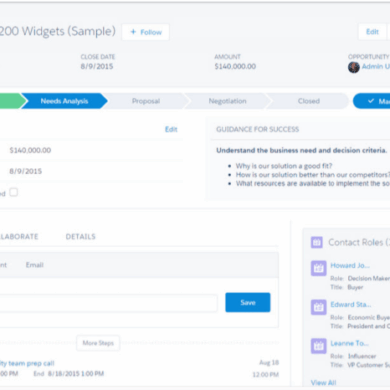
Task: Open the Leanne To... contact link
Action: 349,343
